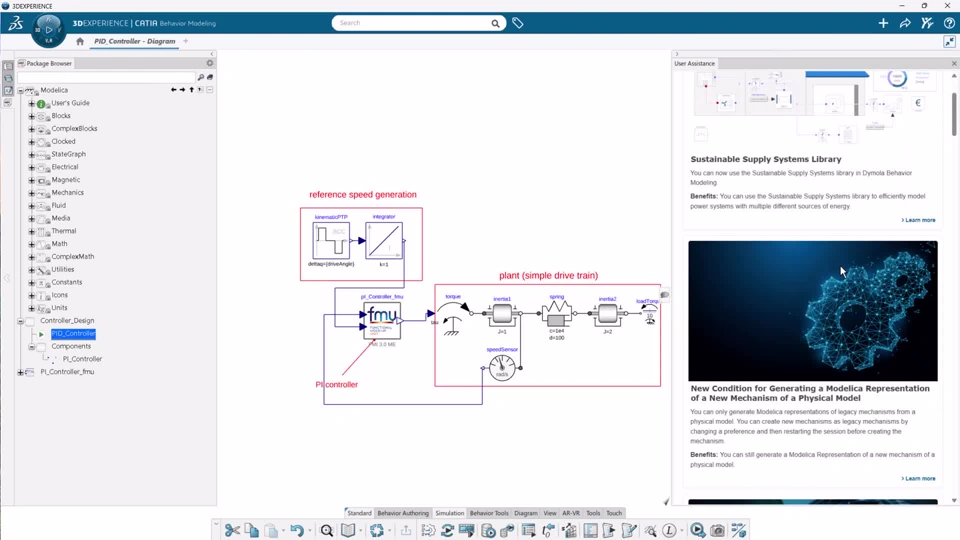The width and height of the screenshot is (960, 540).
Task: Collapse the Modelica tree node
Action: (20, 91)
